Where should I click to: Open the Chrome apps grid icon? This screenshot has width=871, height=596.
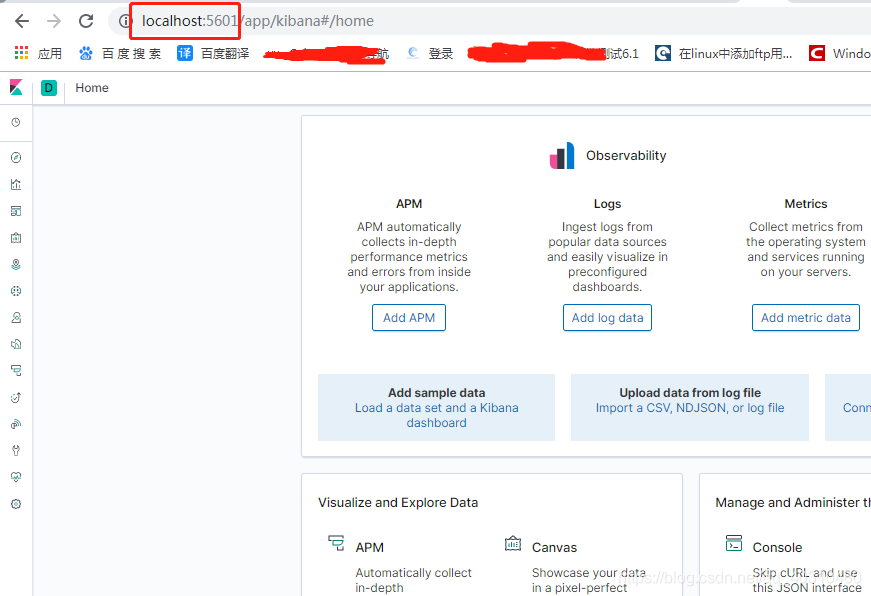(21, 52)
